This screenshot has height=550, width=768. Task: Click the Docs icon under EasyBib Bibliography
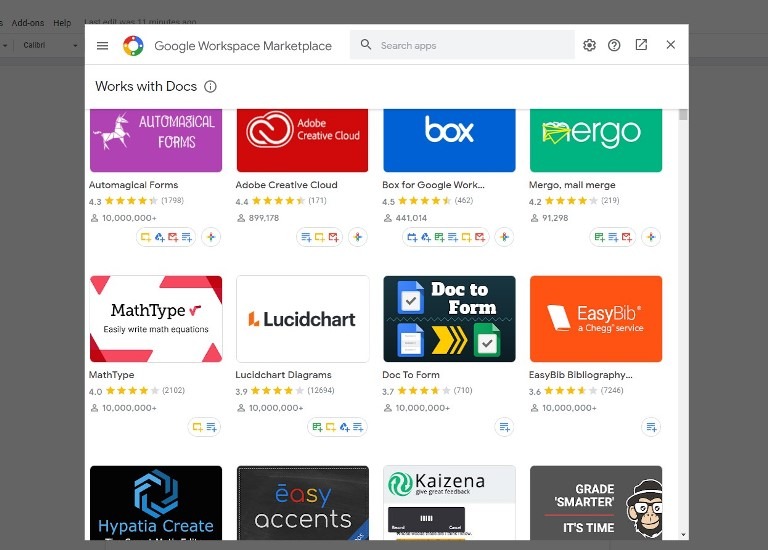[x=651, y=427]
